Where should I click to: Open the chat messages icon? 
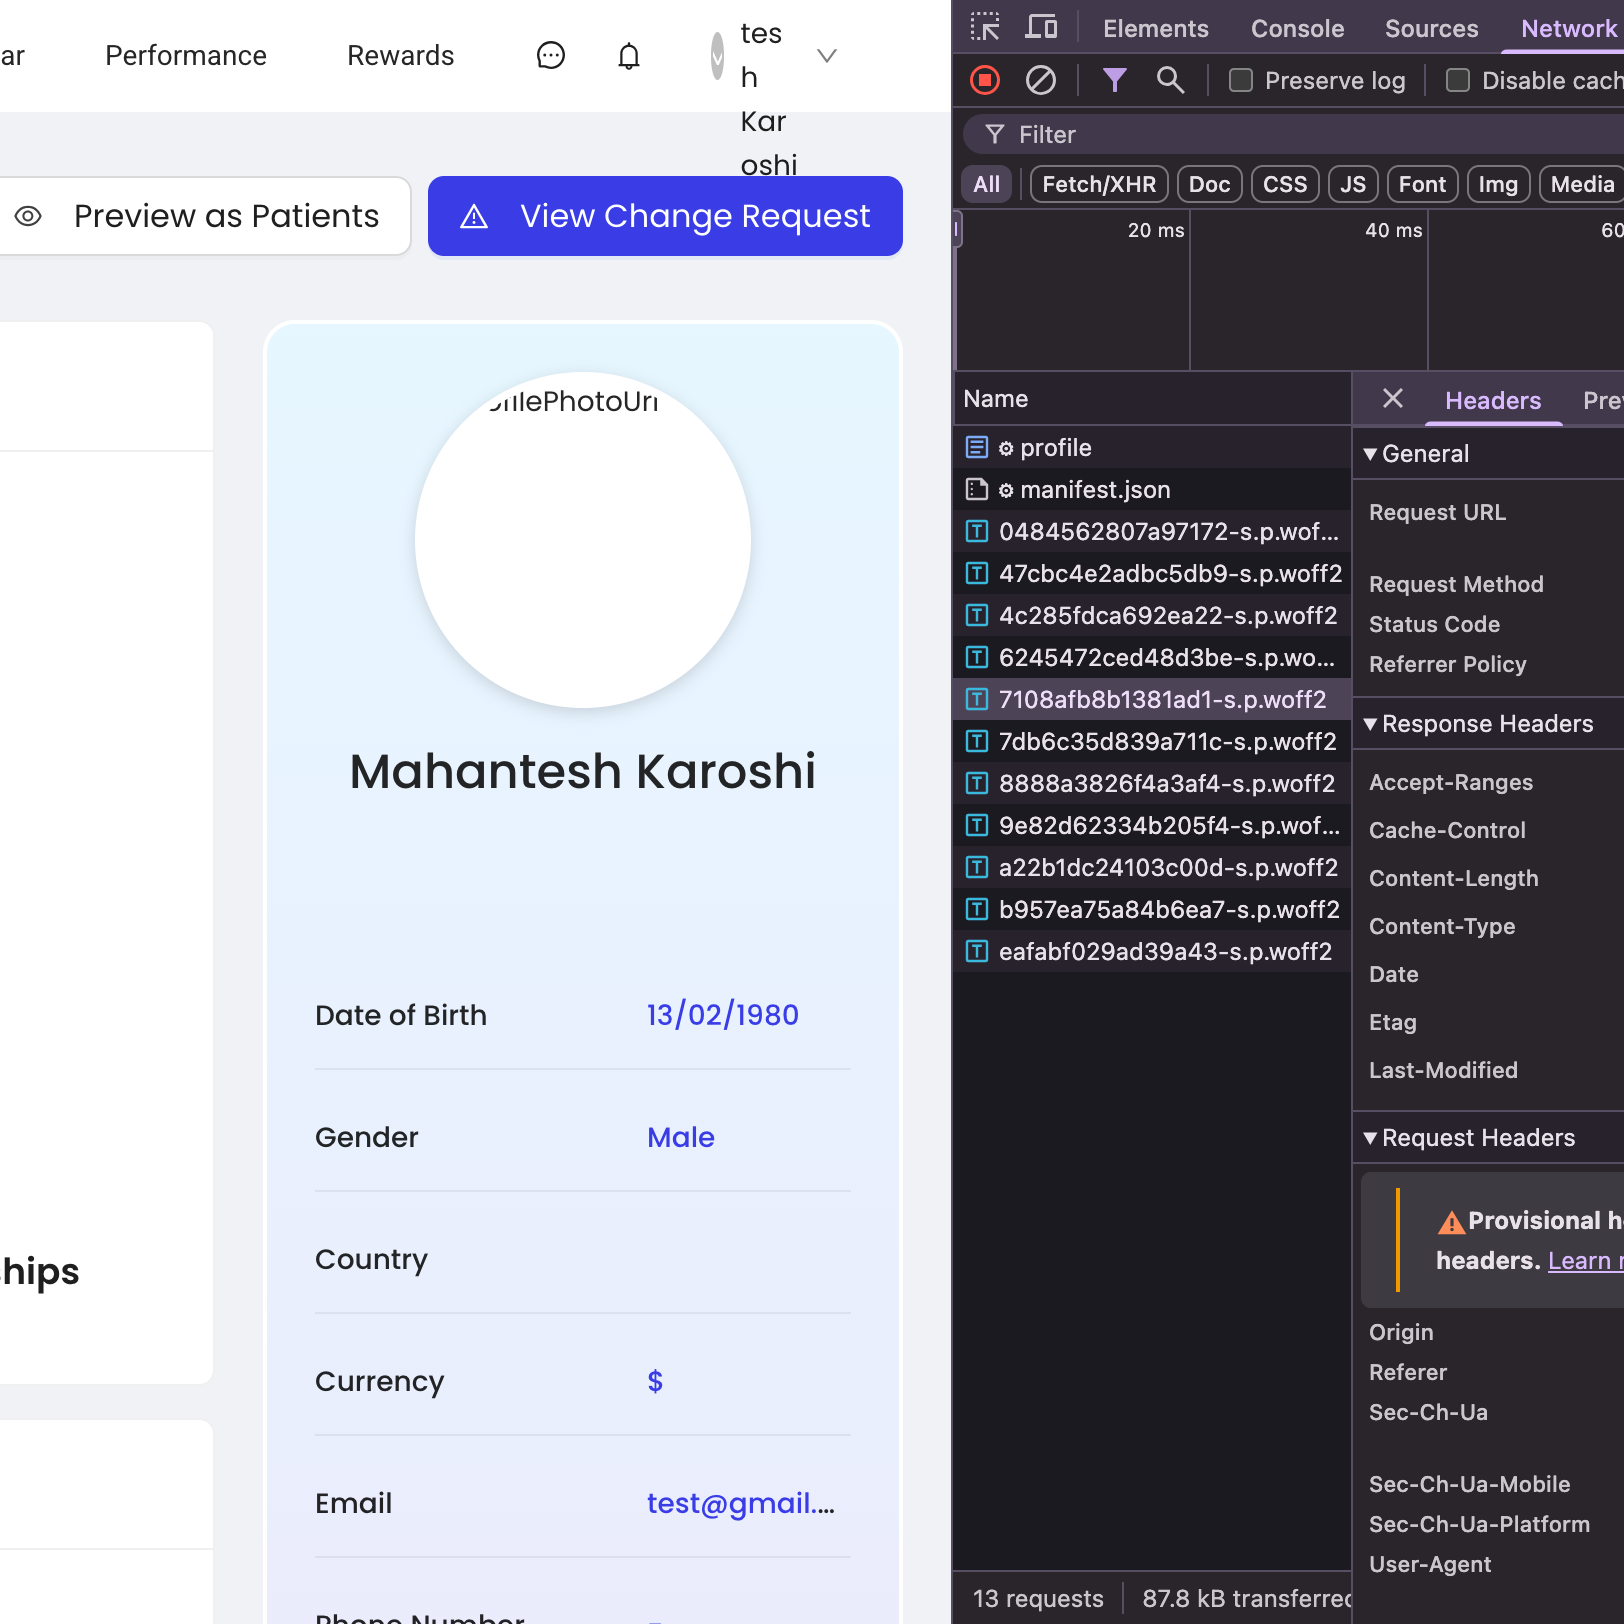551,56
